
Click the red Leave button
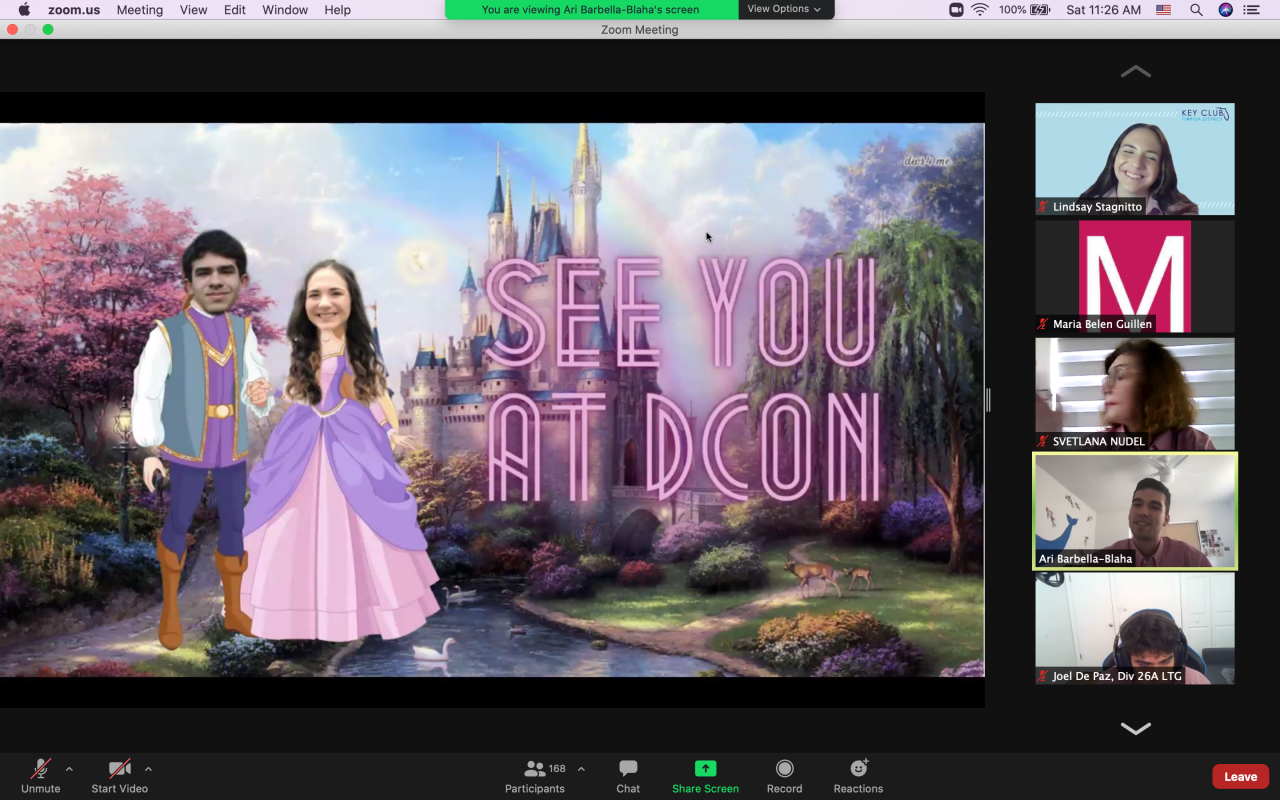pos(1240,777)
